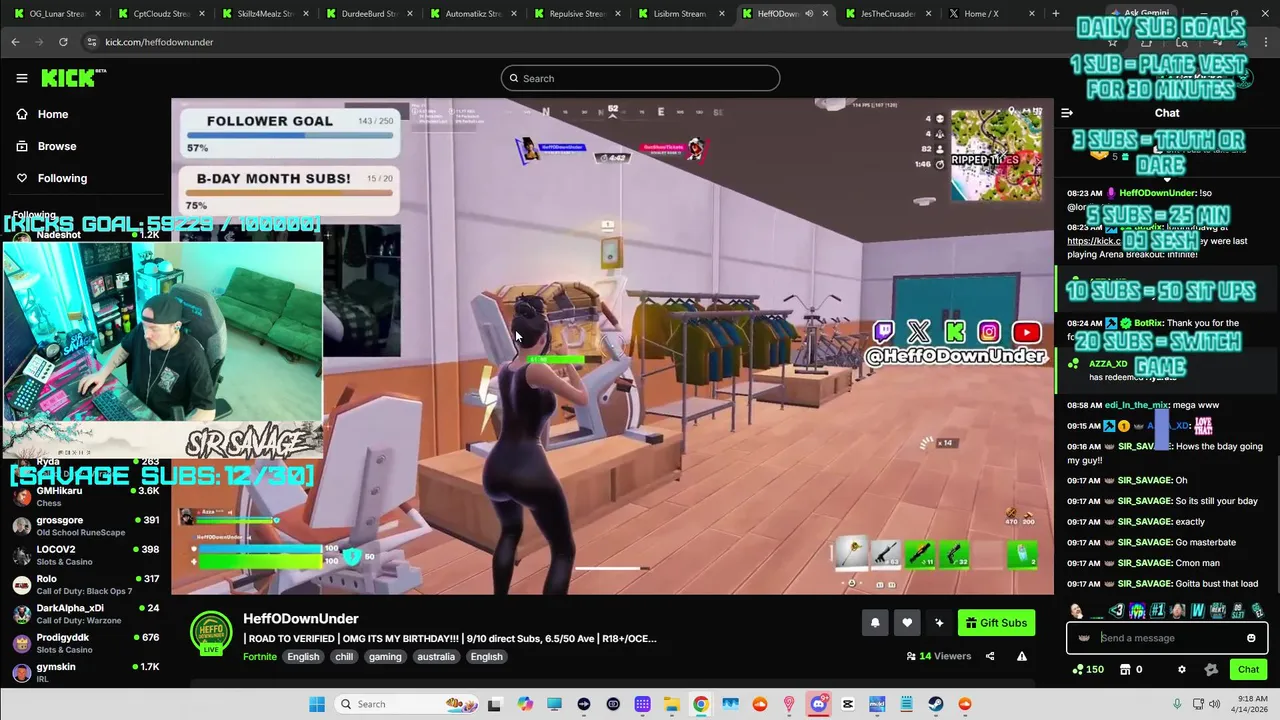Open the chat identity badge icon

[x=1085, y=638]
